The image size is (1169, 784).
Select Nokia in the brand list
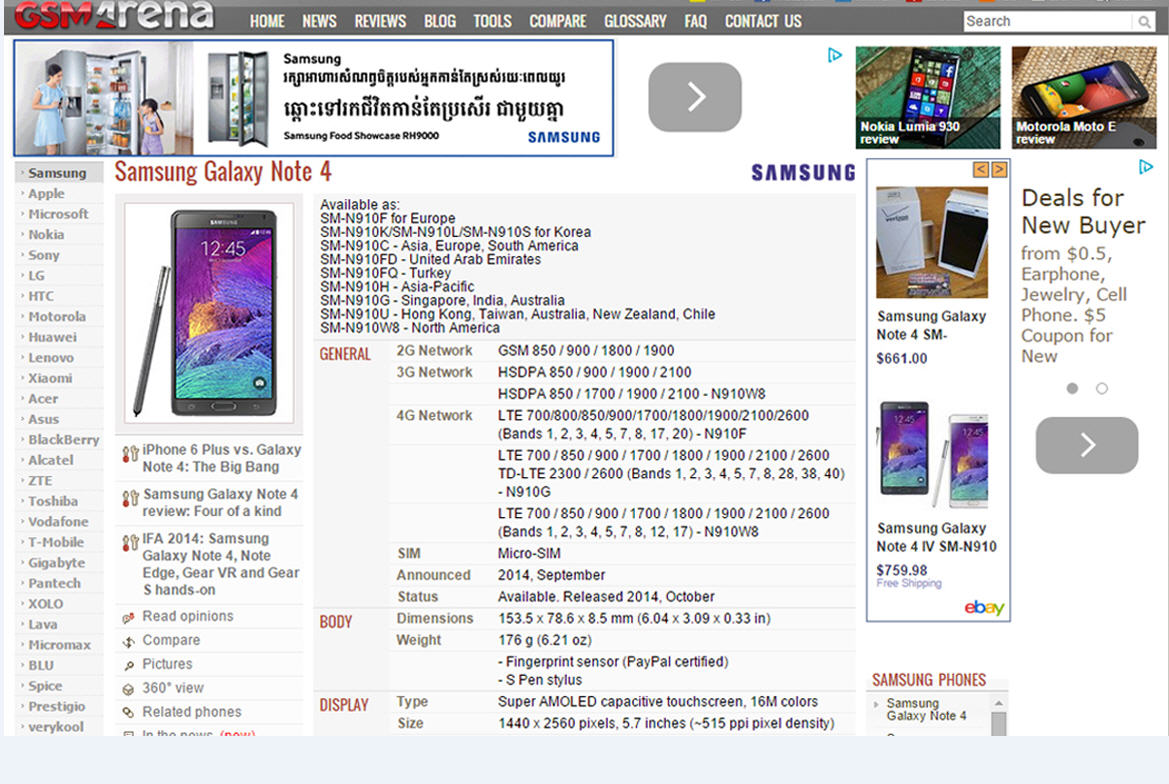(x=46, y=235)
